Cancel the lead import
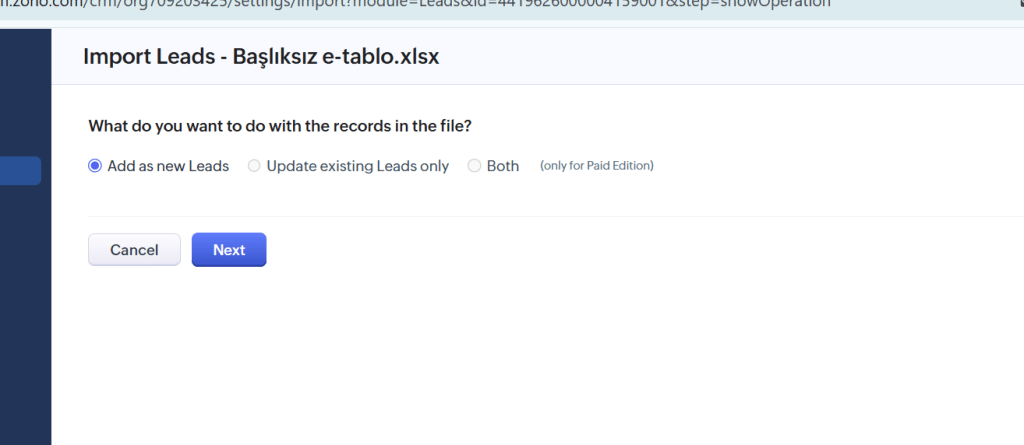 134,250
